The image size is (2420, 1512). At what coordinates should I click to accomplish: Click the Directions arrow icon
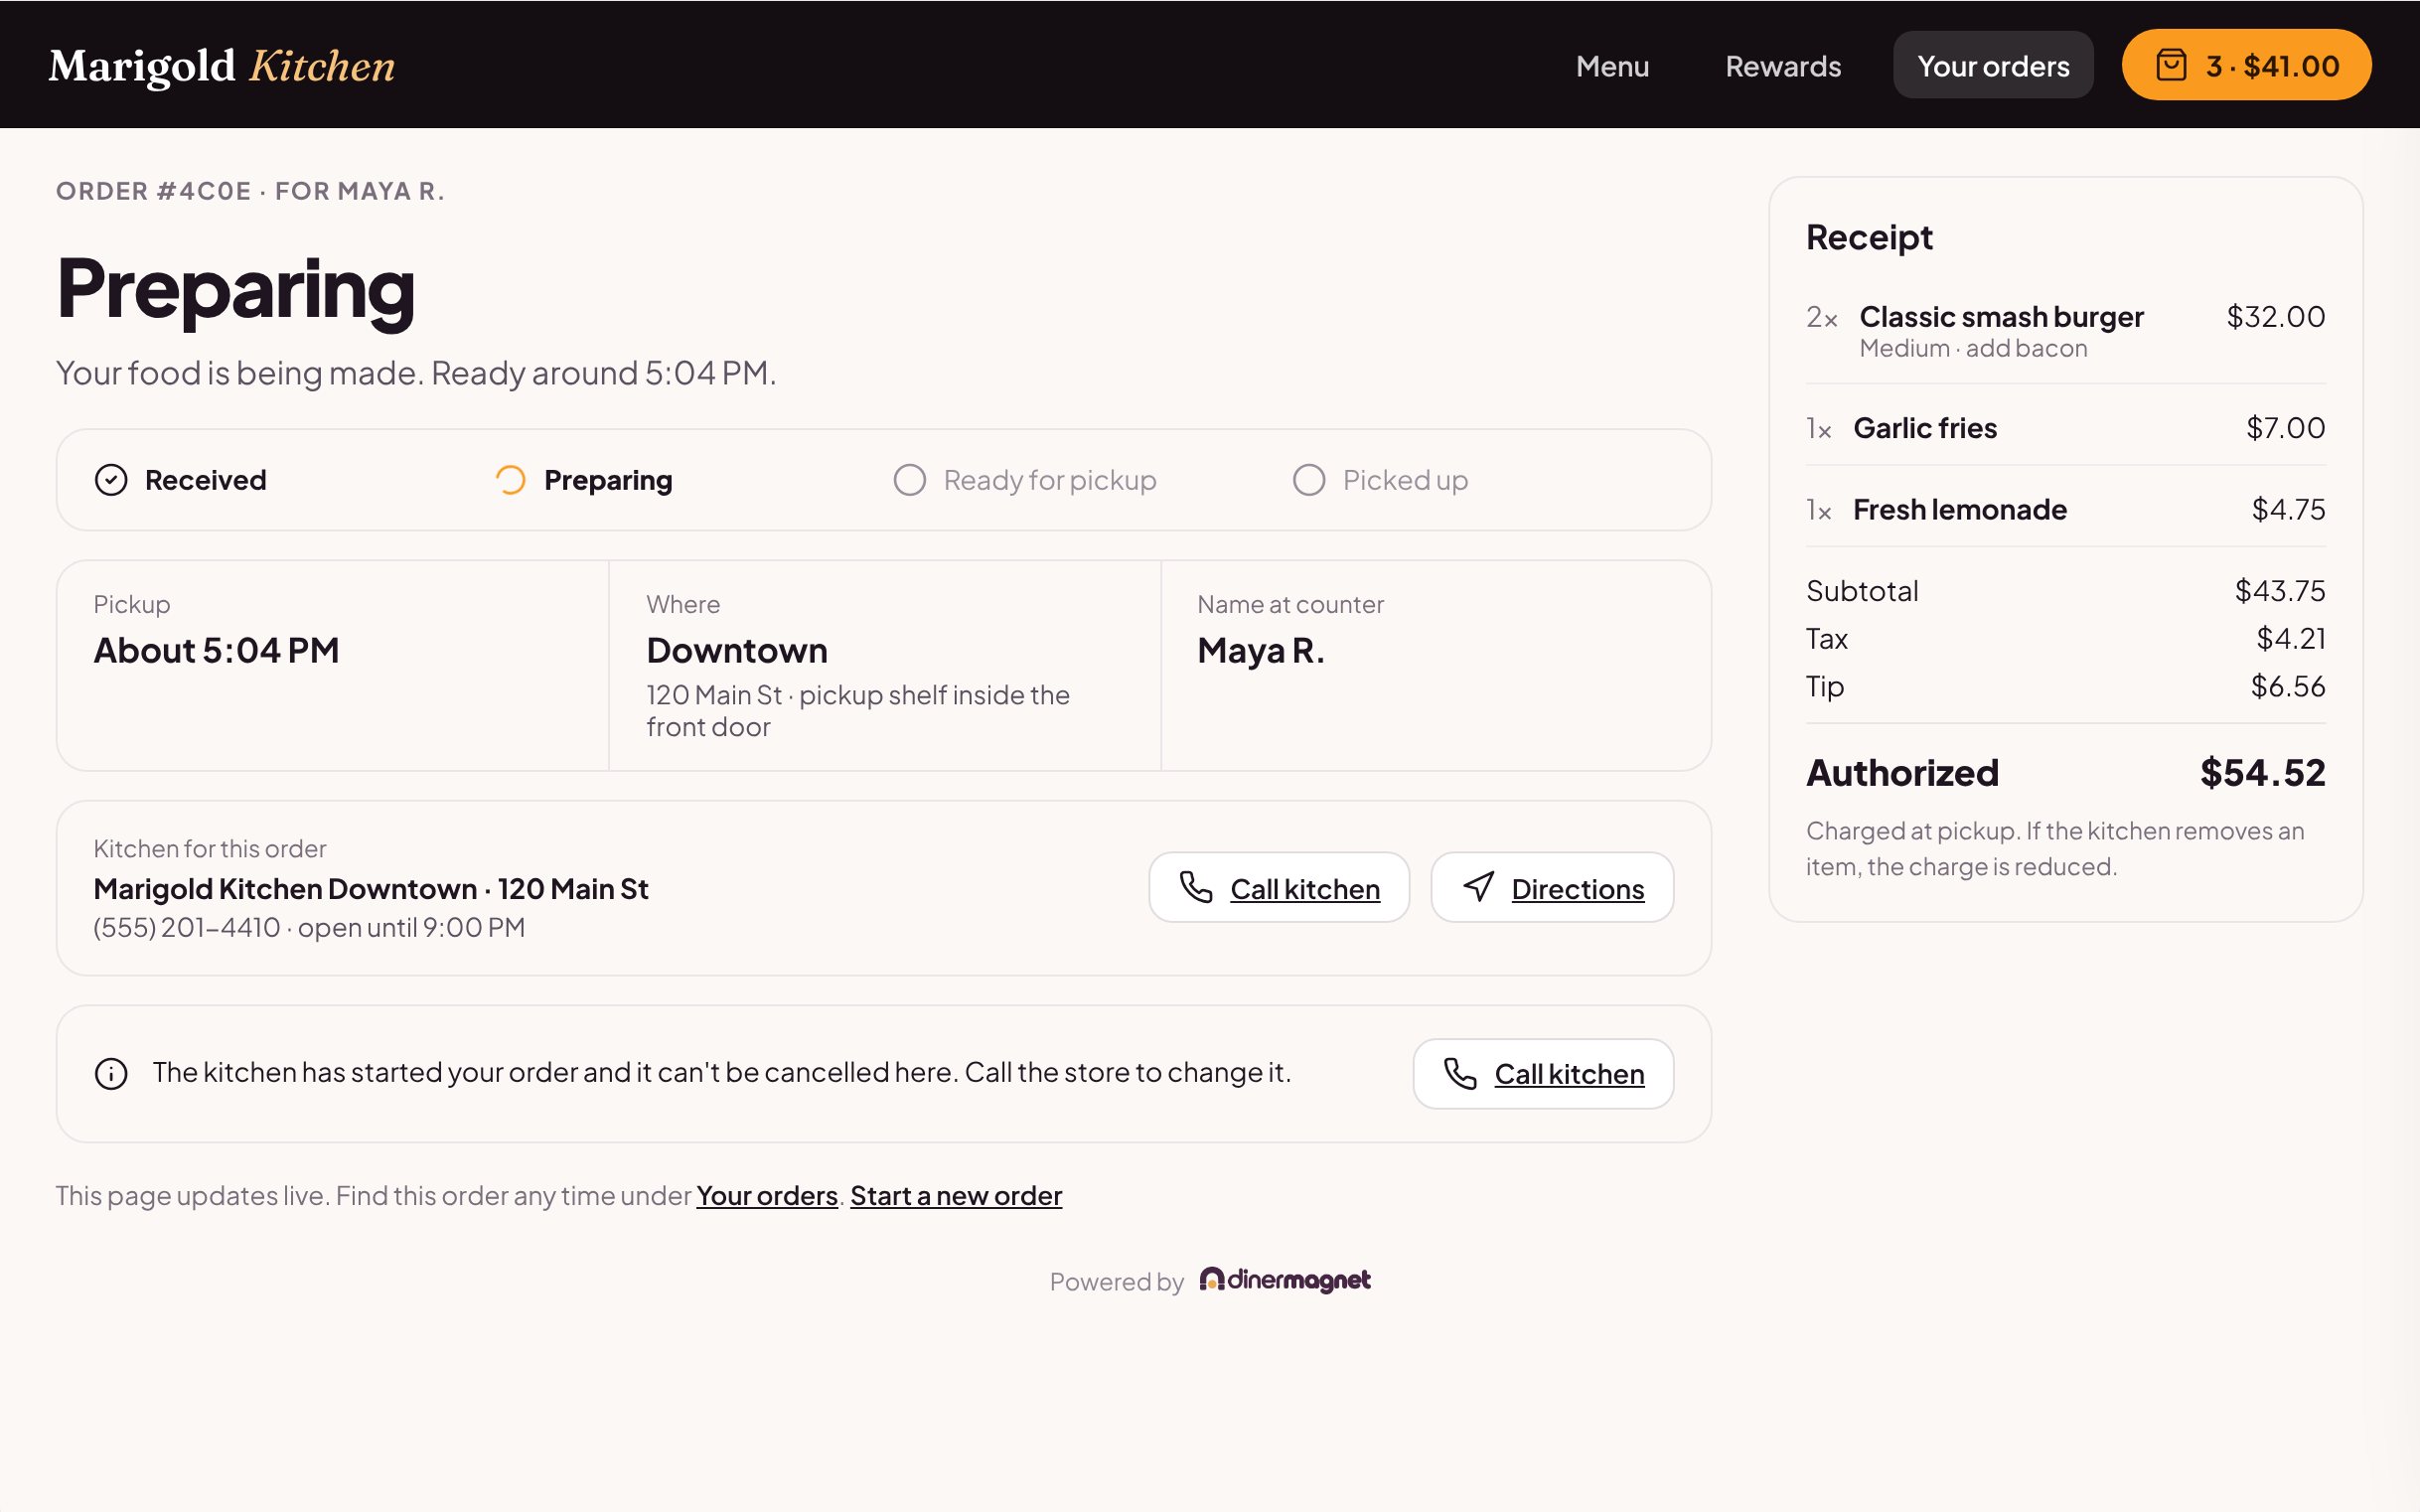click(1479, 887)
